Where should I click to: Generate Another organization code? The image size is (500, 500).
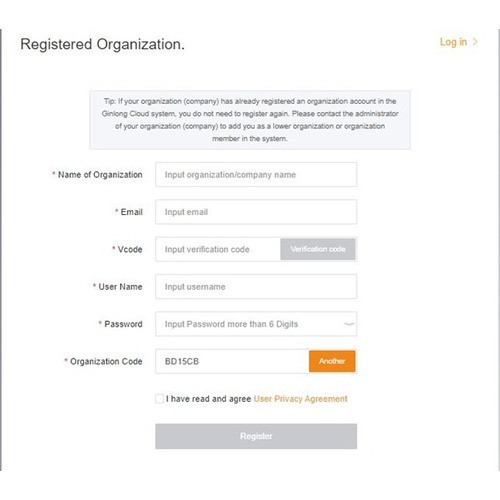coord(332,361)
